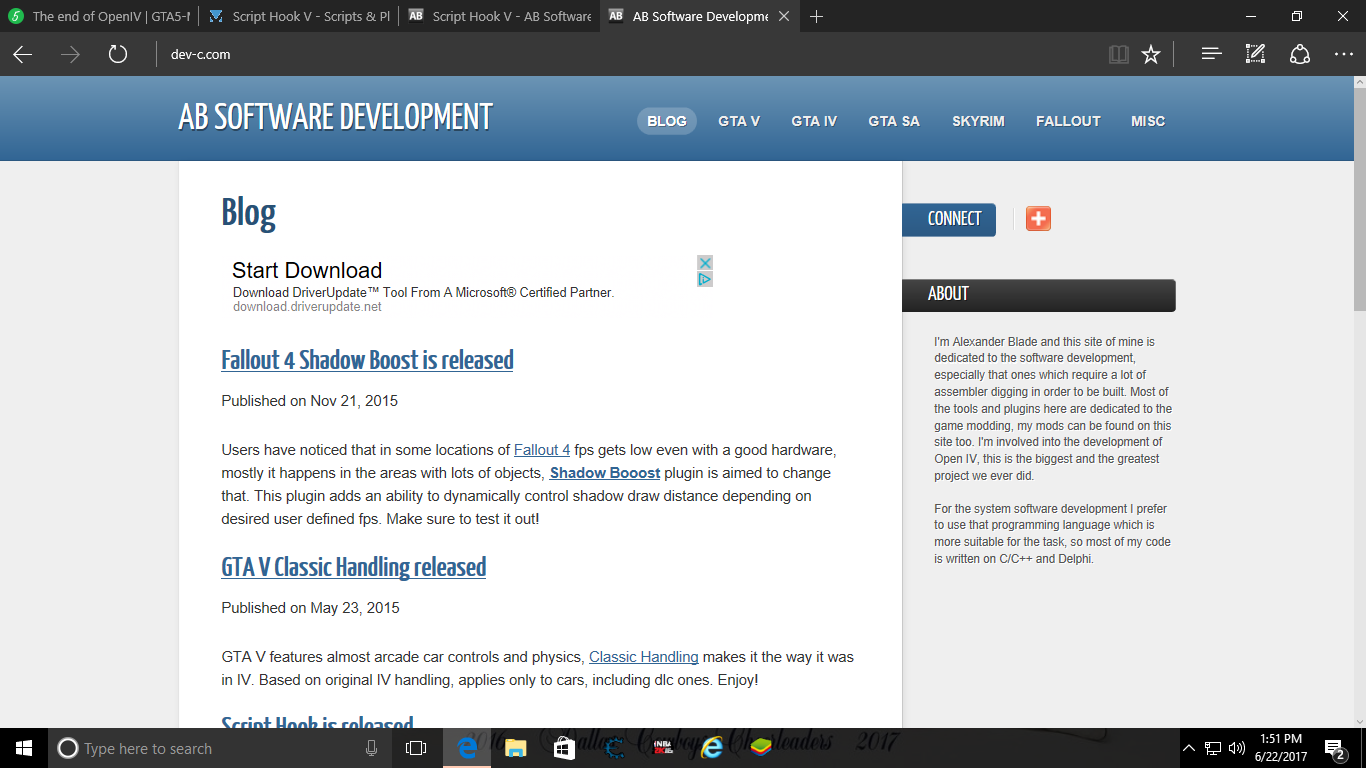Open File Explorer from the taskbar
Screen dimensions: 1366x768
click(x=515, y=748)
